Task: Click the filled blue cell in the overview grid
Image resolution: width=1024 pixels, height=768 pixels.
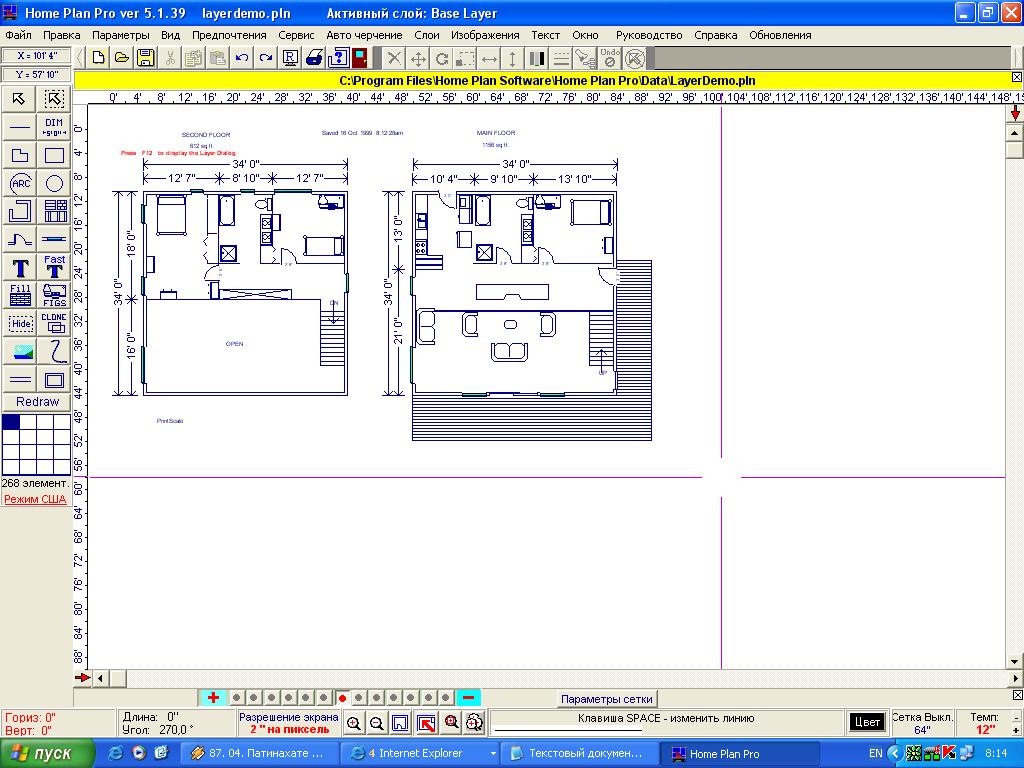Action: point(11,422)
